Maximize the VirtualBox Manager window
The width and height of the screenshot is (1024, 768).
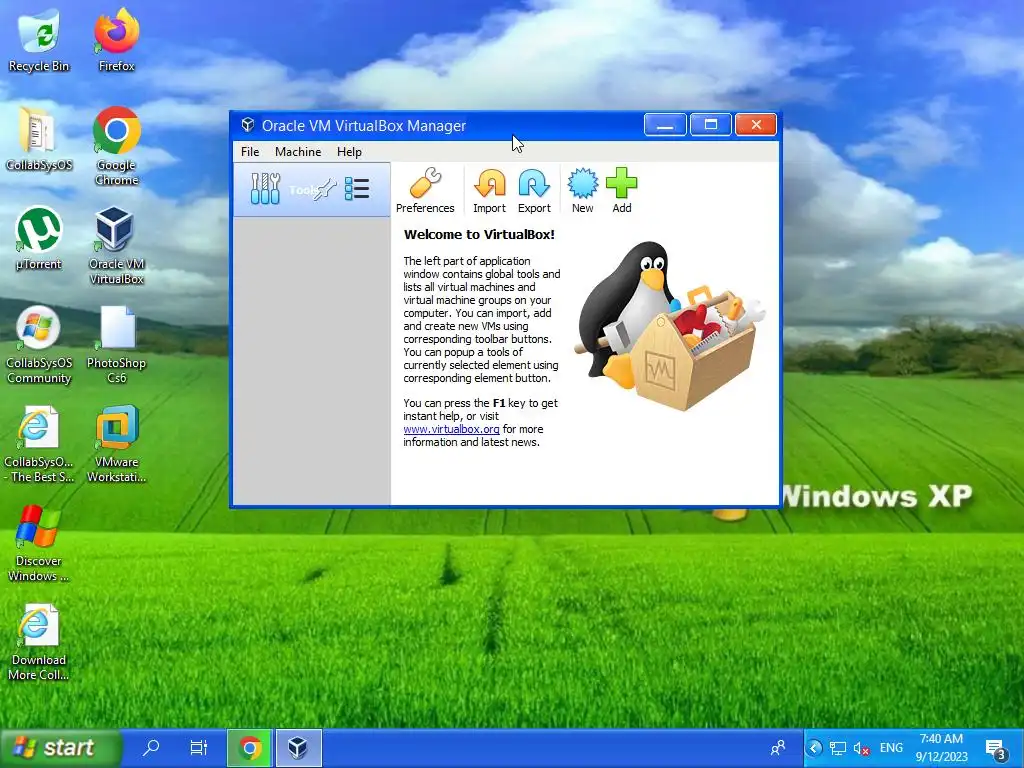click(711, 125)
